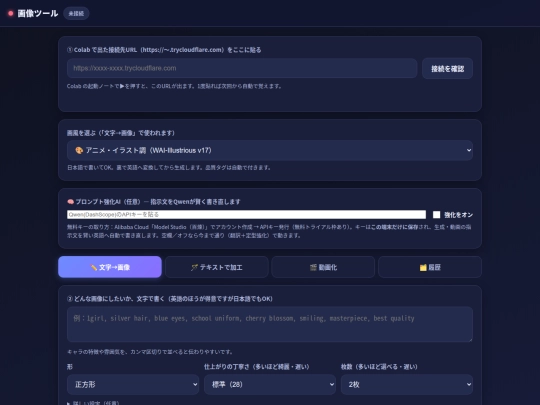Click the red connection status dot
The width and height of the screenshot is (540, 405).
[11, 13]
